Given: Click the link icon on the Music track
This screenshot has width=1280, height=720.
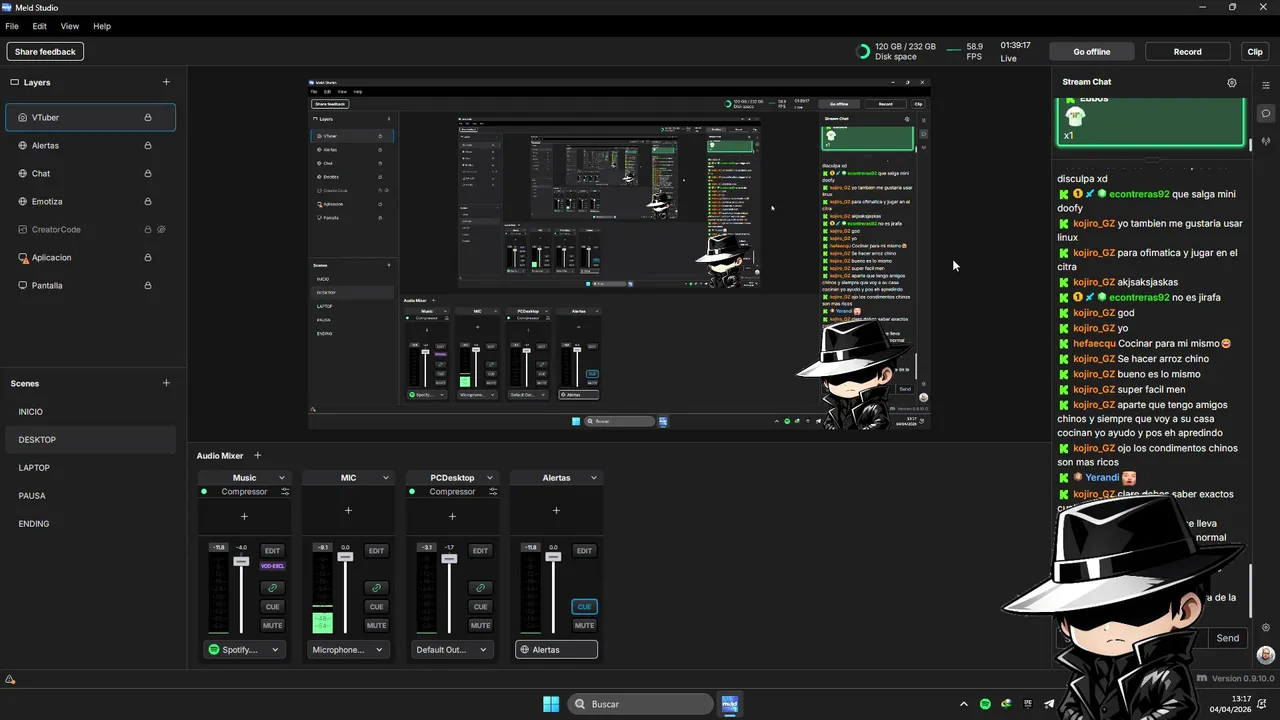Looking at the screenshot, I should point(272,588).
